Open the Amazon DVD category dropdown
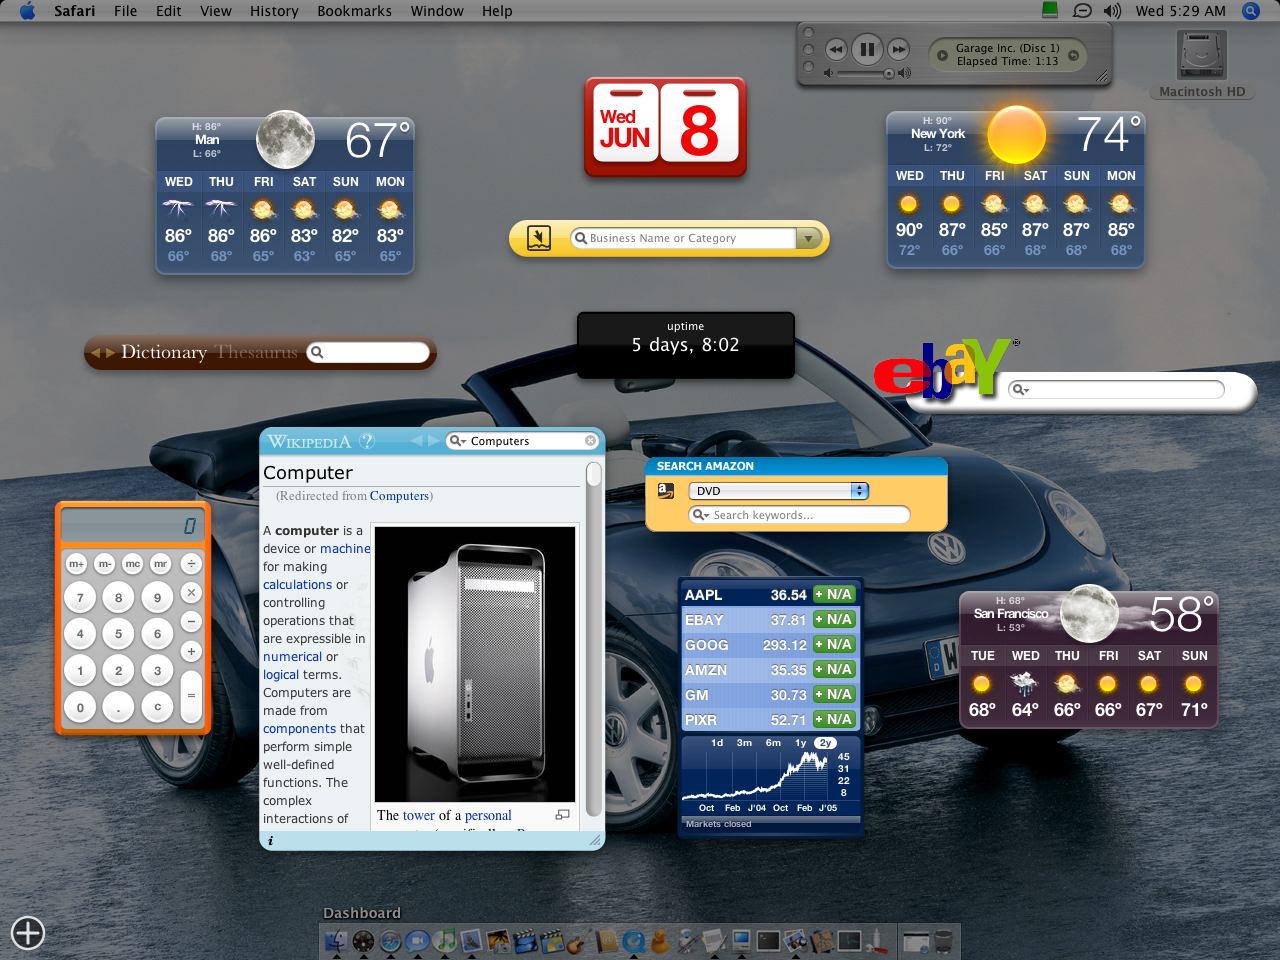This screenshot has height=960, width=1280. coord(779,491)
